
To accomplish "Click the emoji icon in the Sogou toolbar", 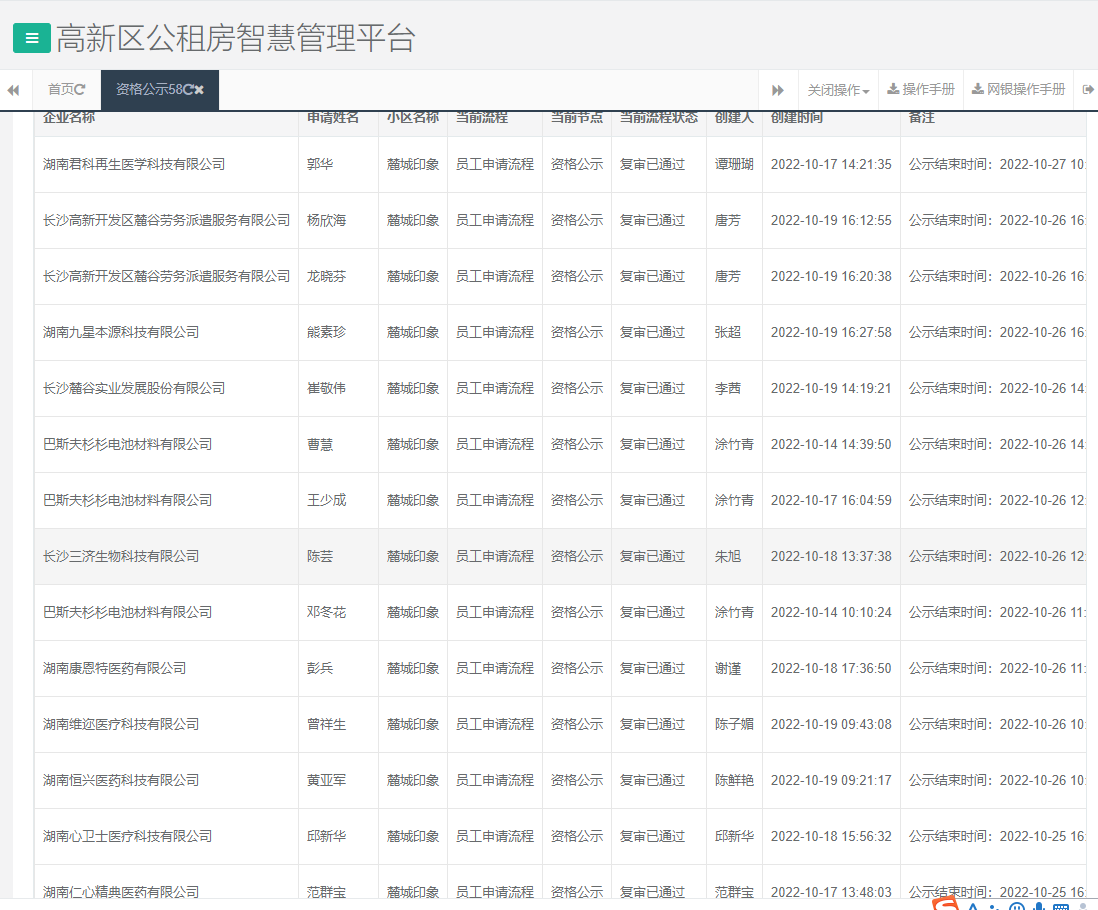I will [x=1016, y=905].
